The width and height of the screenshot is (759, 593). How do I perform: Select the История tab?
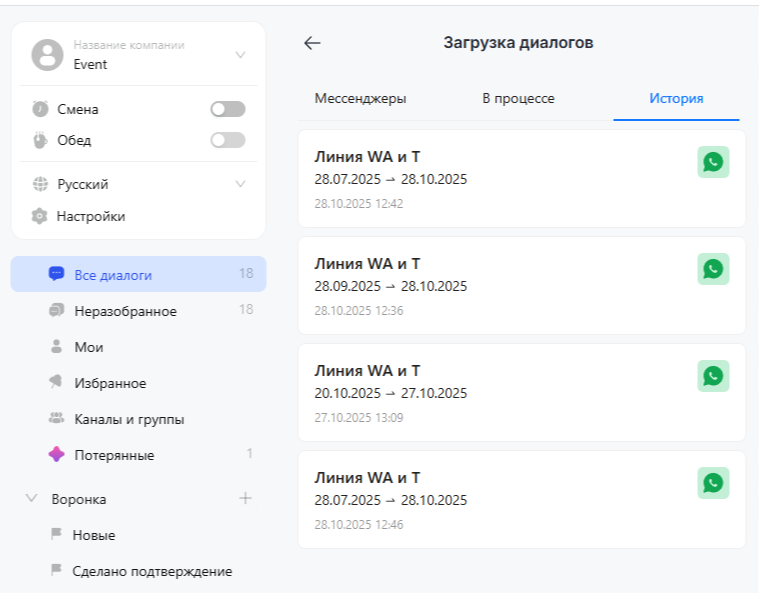[676, 98]
